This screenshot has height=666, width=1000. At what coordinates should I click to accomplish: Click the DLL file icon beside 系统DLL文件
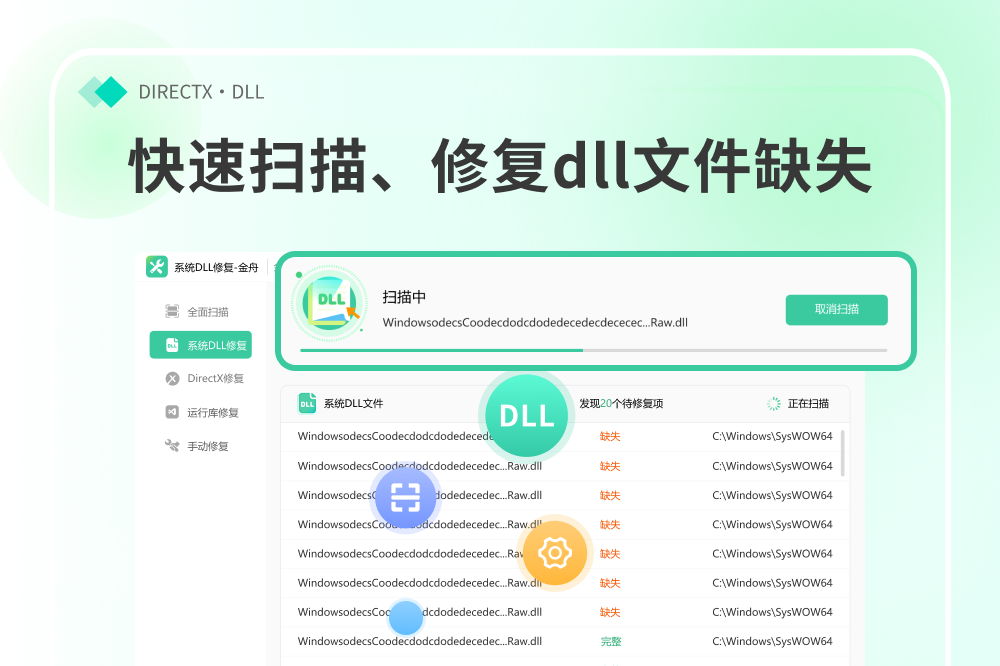tap(307, 403)
